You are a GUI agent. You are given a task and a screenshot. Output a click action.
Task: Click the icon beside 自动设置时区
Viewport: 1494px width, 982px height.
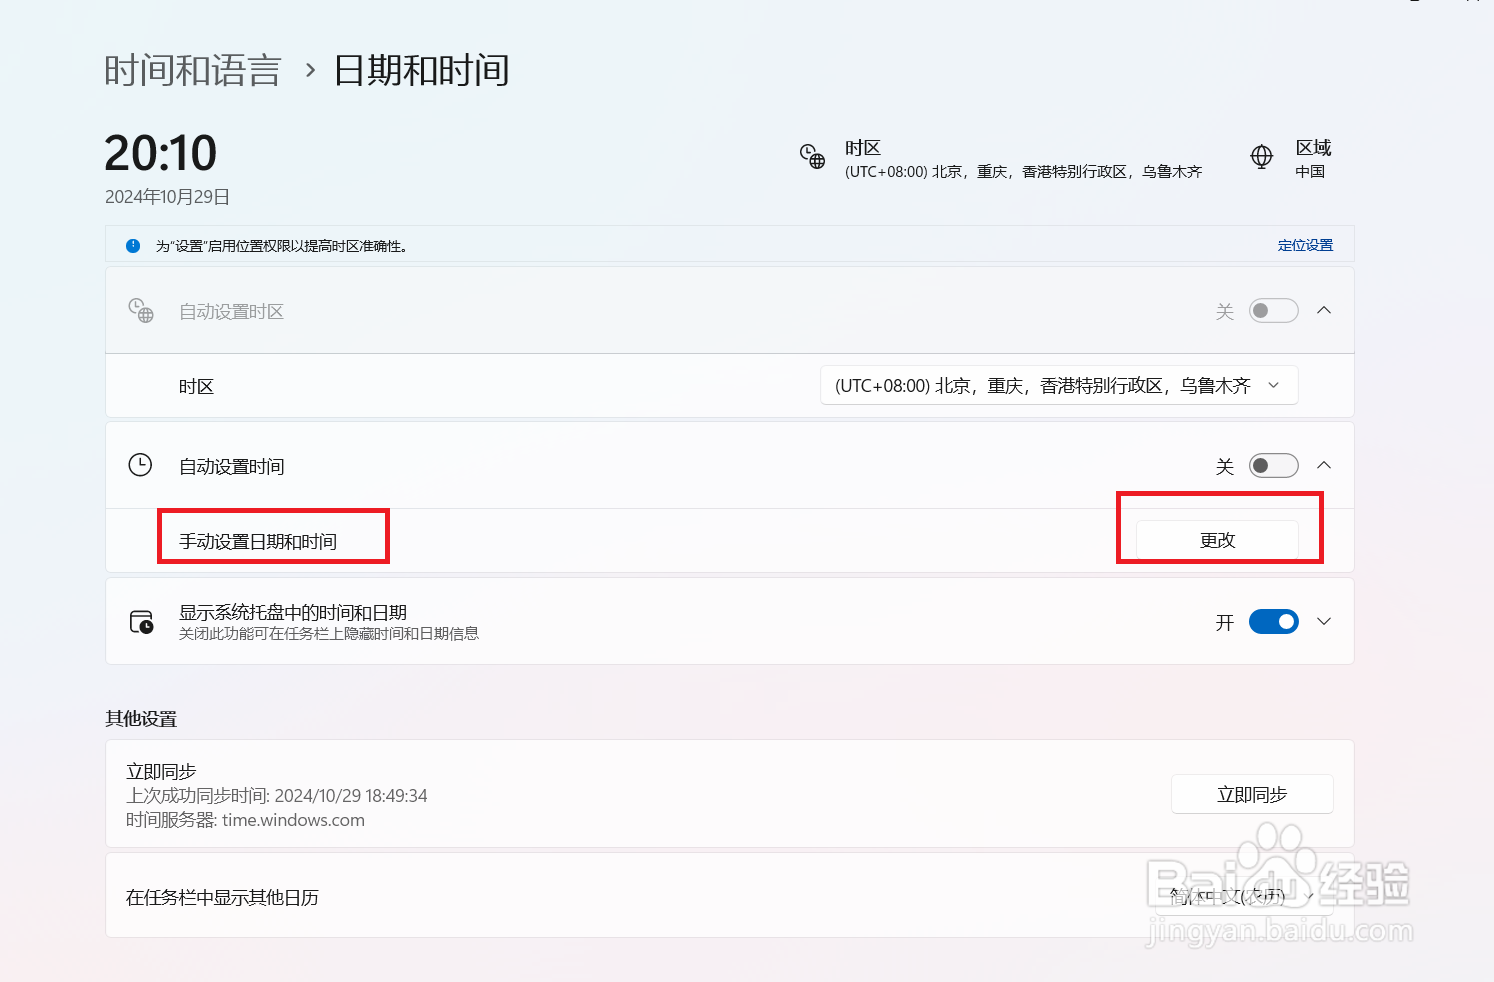tap(141, 311)
